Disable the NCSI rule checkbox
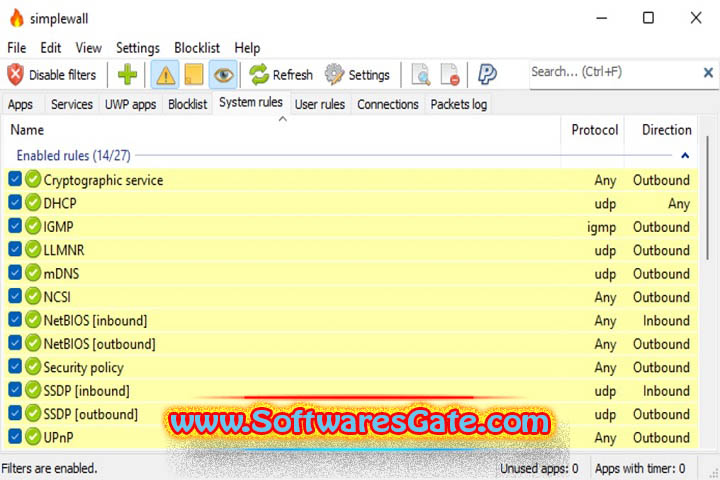Viewport: 720px width, 480px height. (15, 296)
